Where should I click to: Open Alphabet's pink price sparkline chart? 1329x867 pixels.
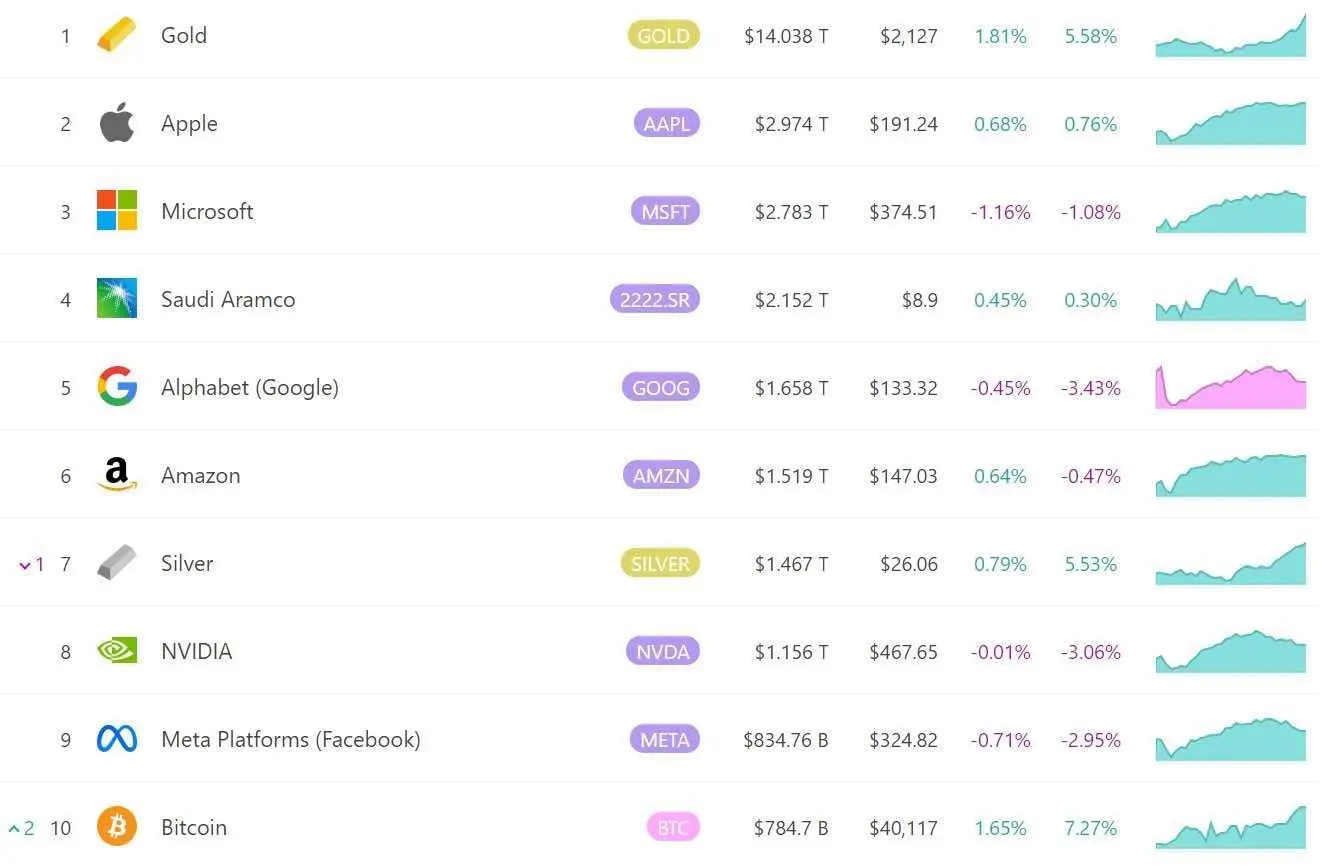tap(1230, 388)
